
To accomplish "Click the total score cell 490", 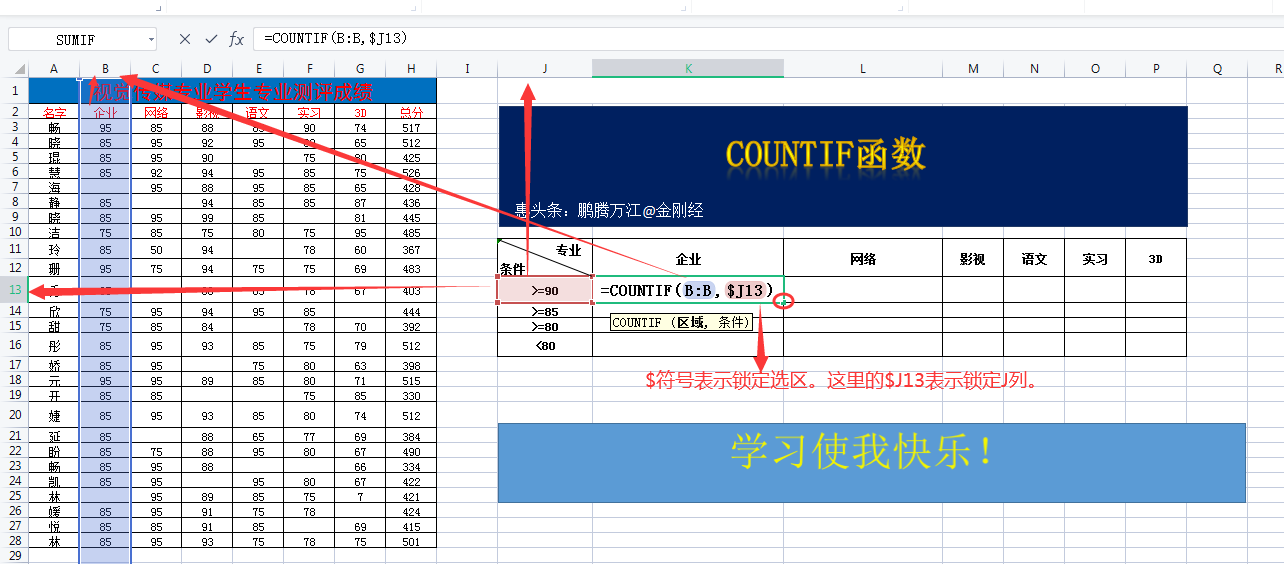I will point(411,452).
